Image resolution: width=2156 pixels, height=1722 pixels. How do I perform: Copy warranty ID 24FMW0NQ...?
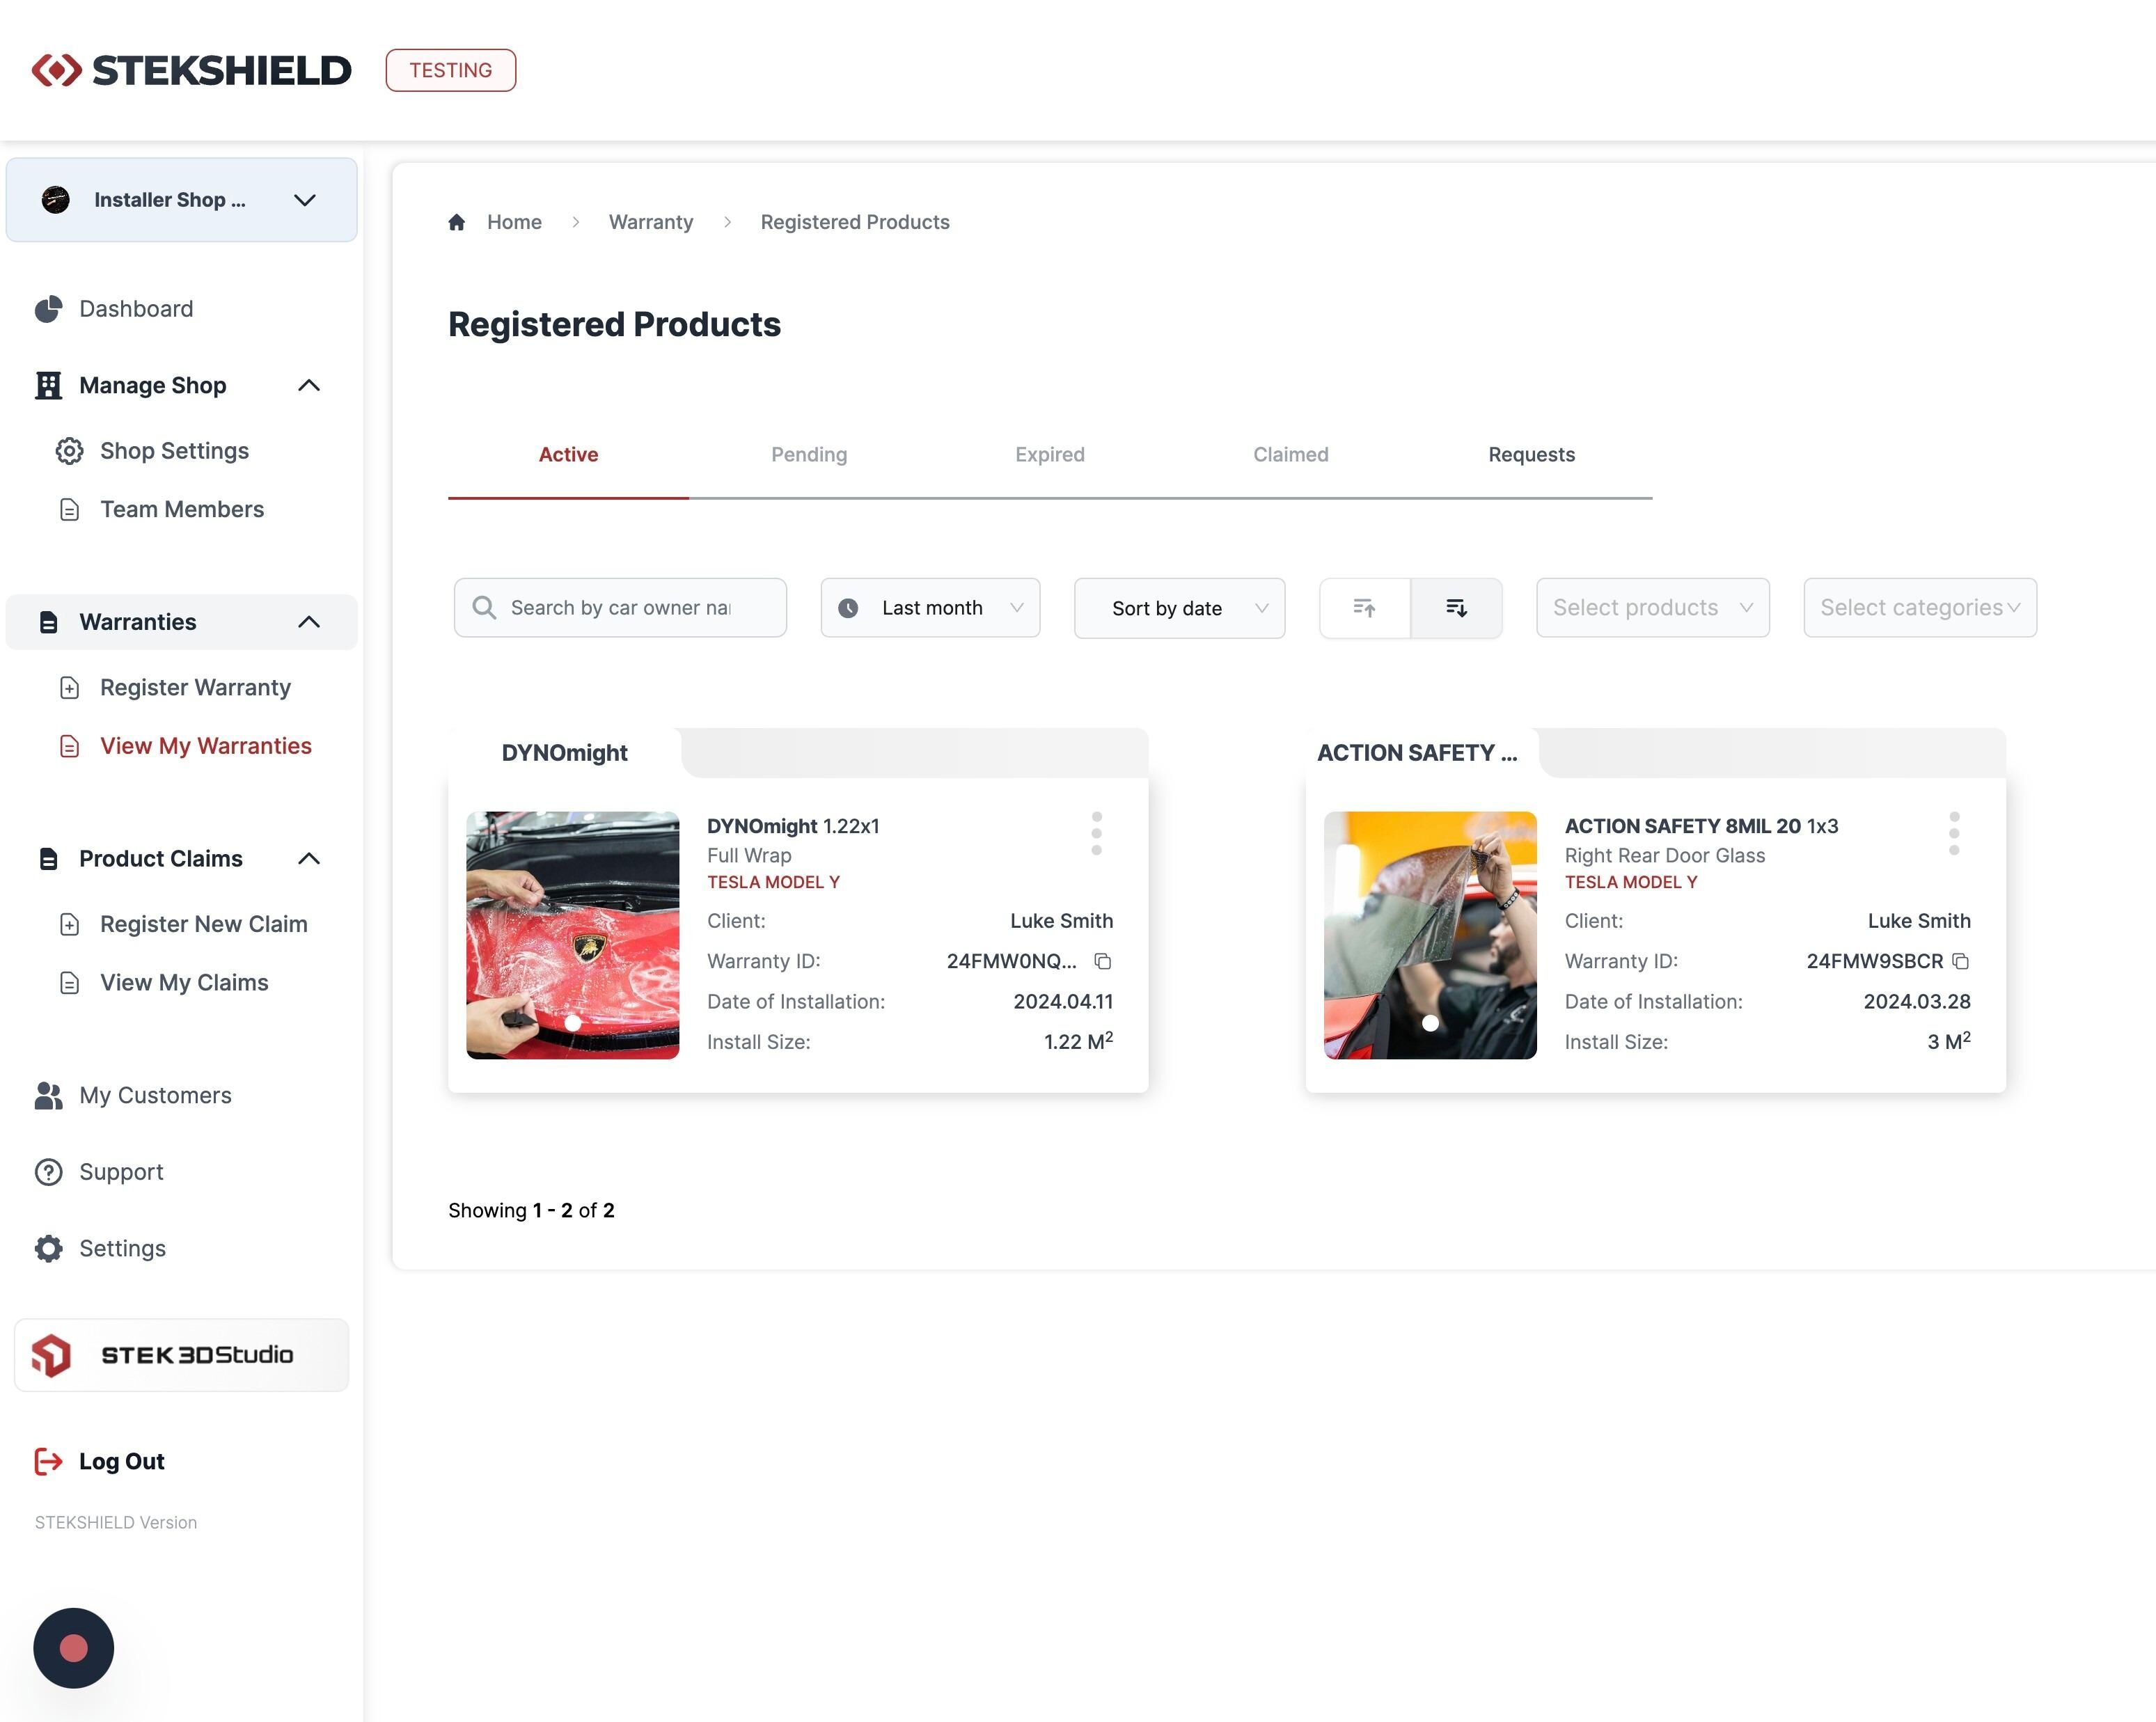tap(1103, 961)
